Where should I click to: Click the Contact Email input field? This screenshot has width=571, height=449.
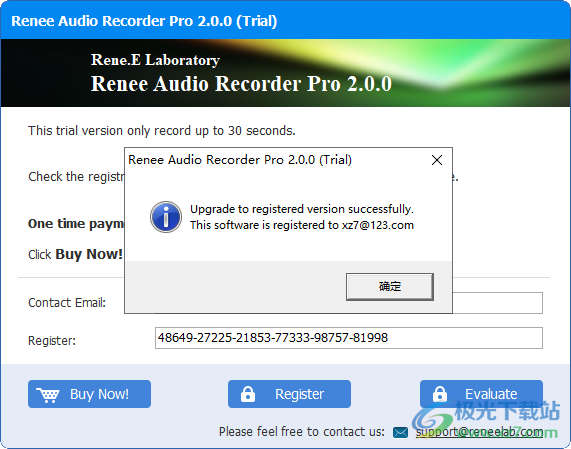[497, 303]
